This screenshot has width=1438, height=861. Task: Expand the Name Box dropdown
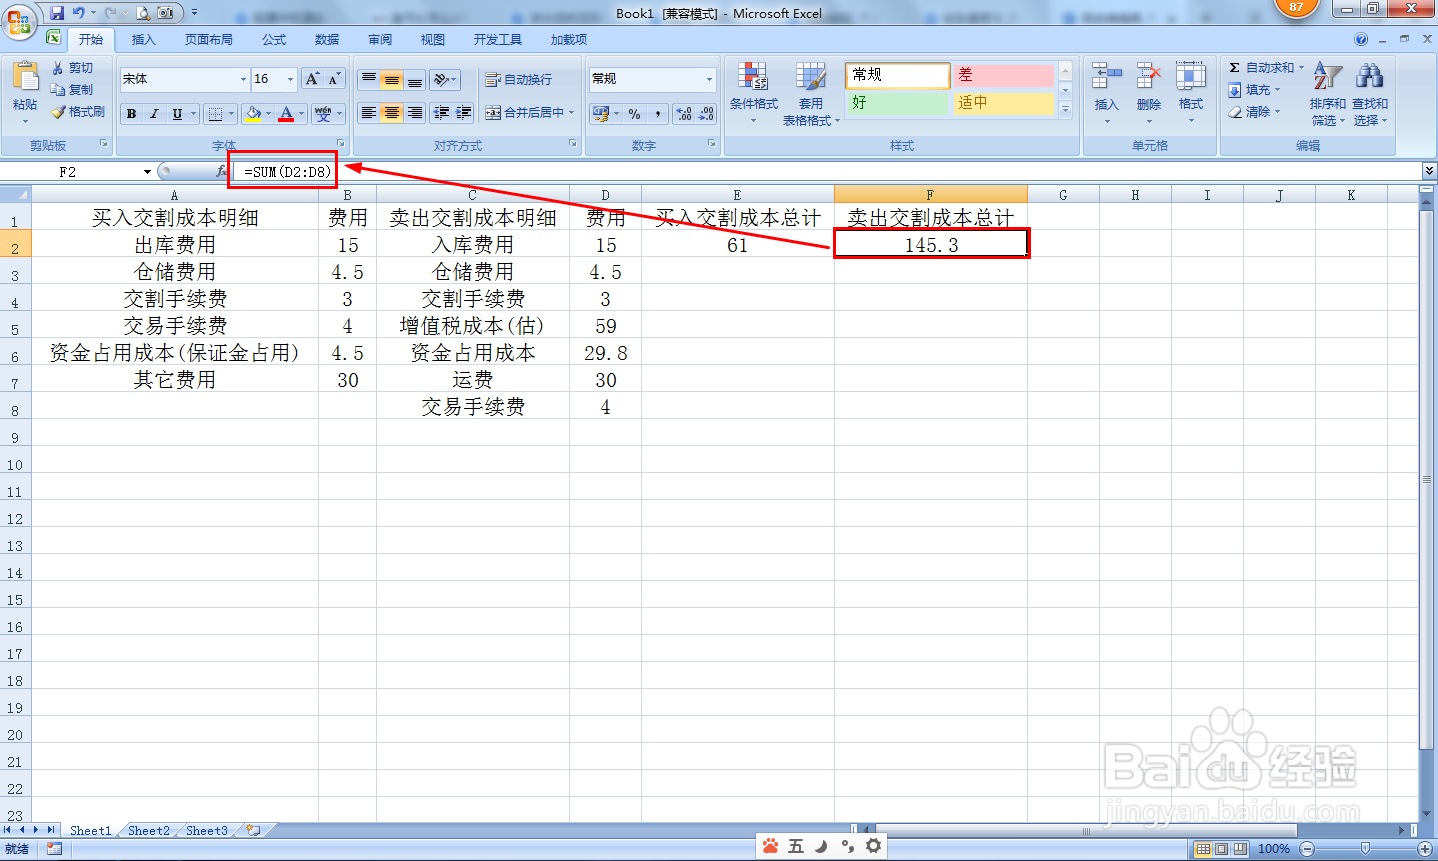pyautogui.click(x=147, y=172)
